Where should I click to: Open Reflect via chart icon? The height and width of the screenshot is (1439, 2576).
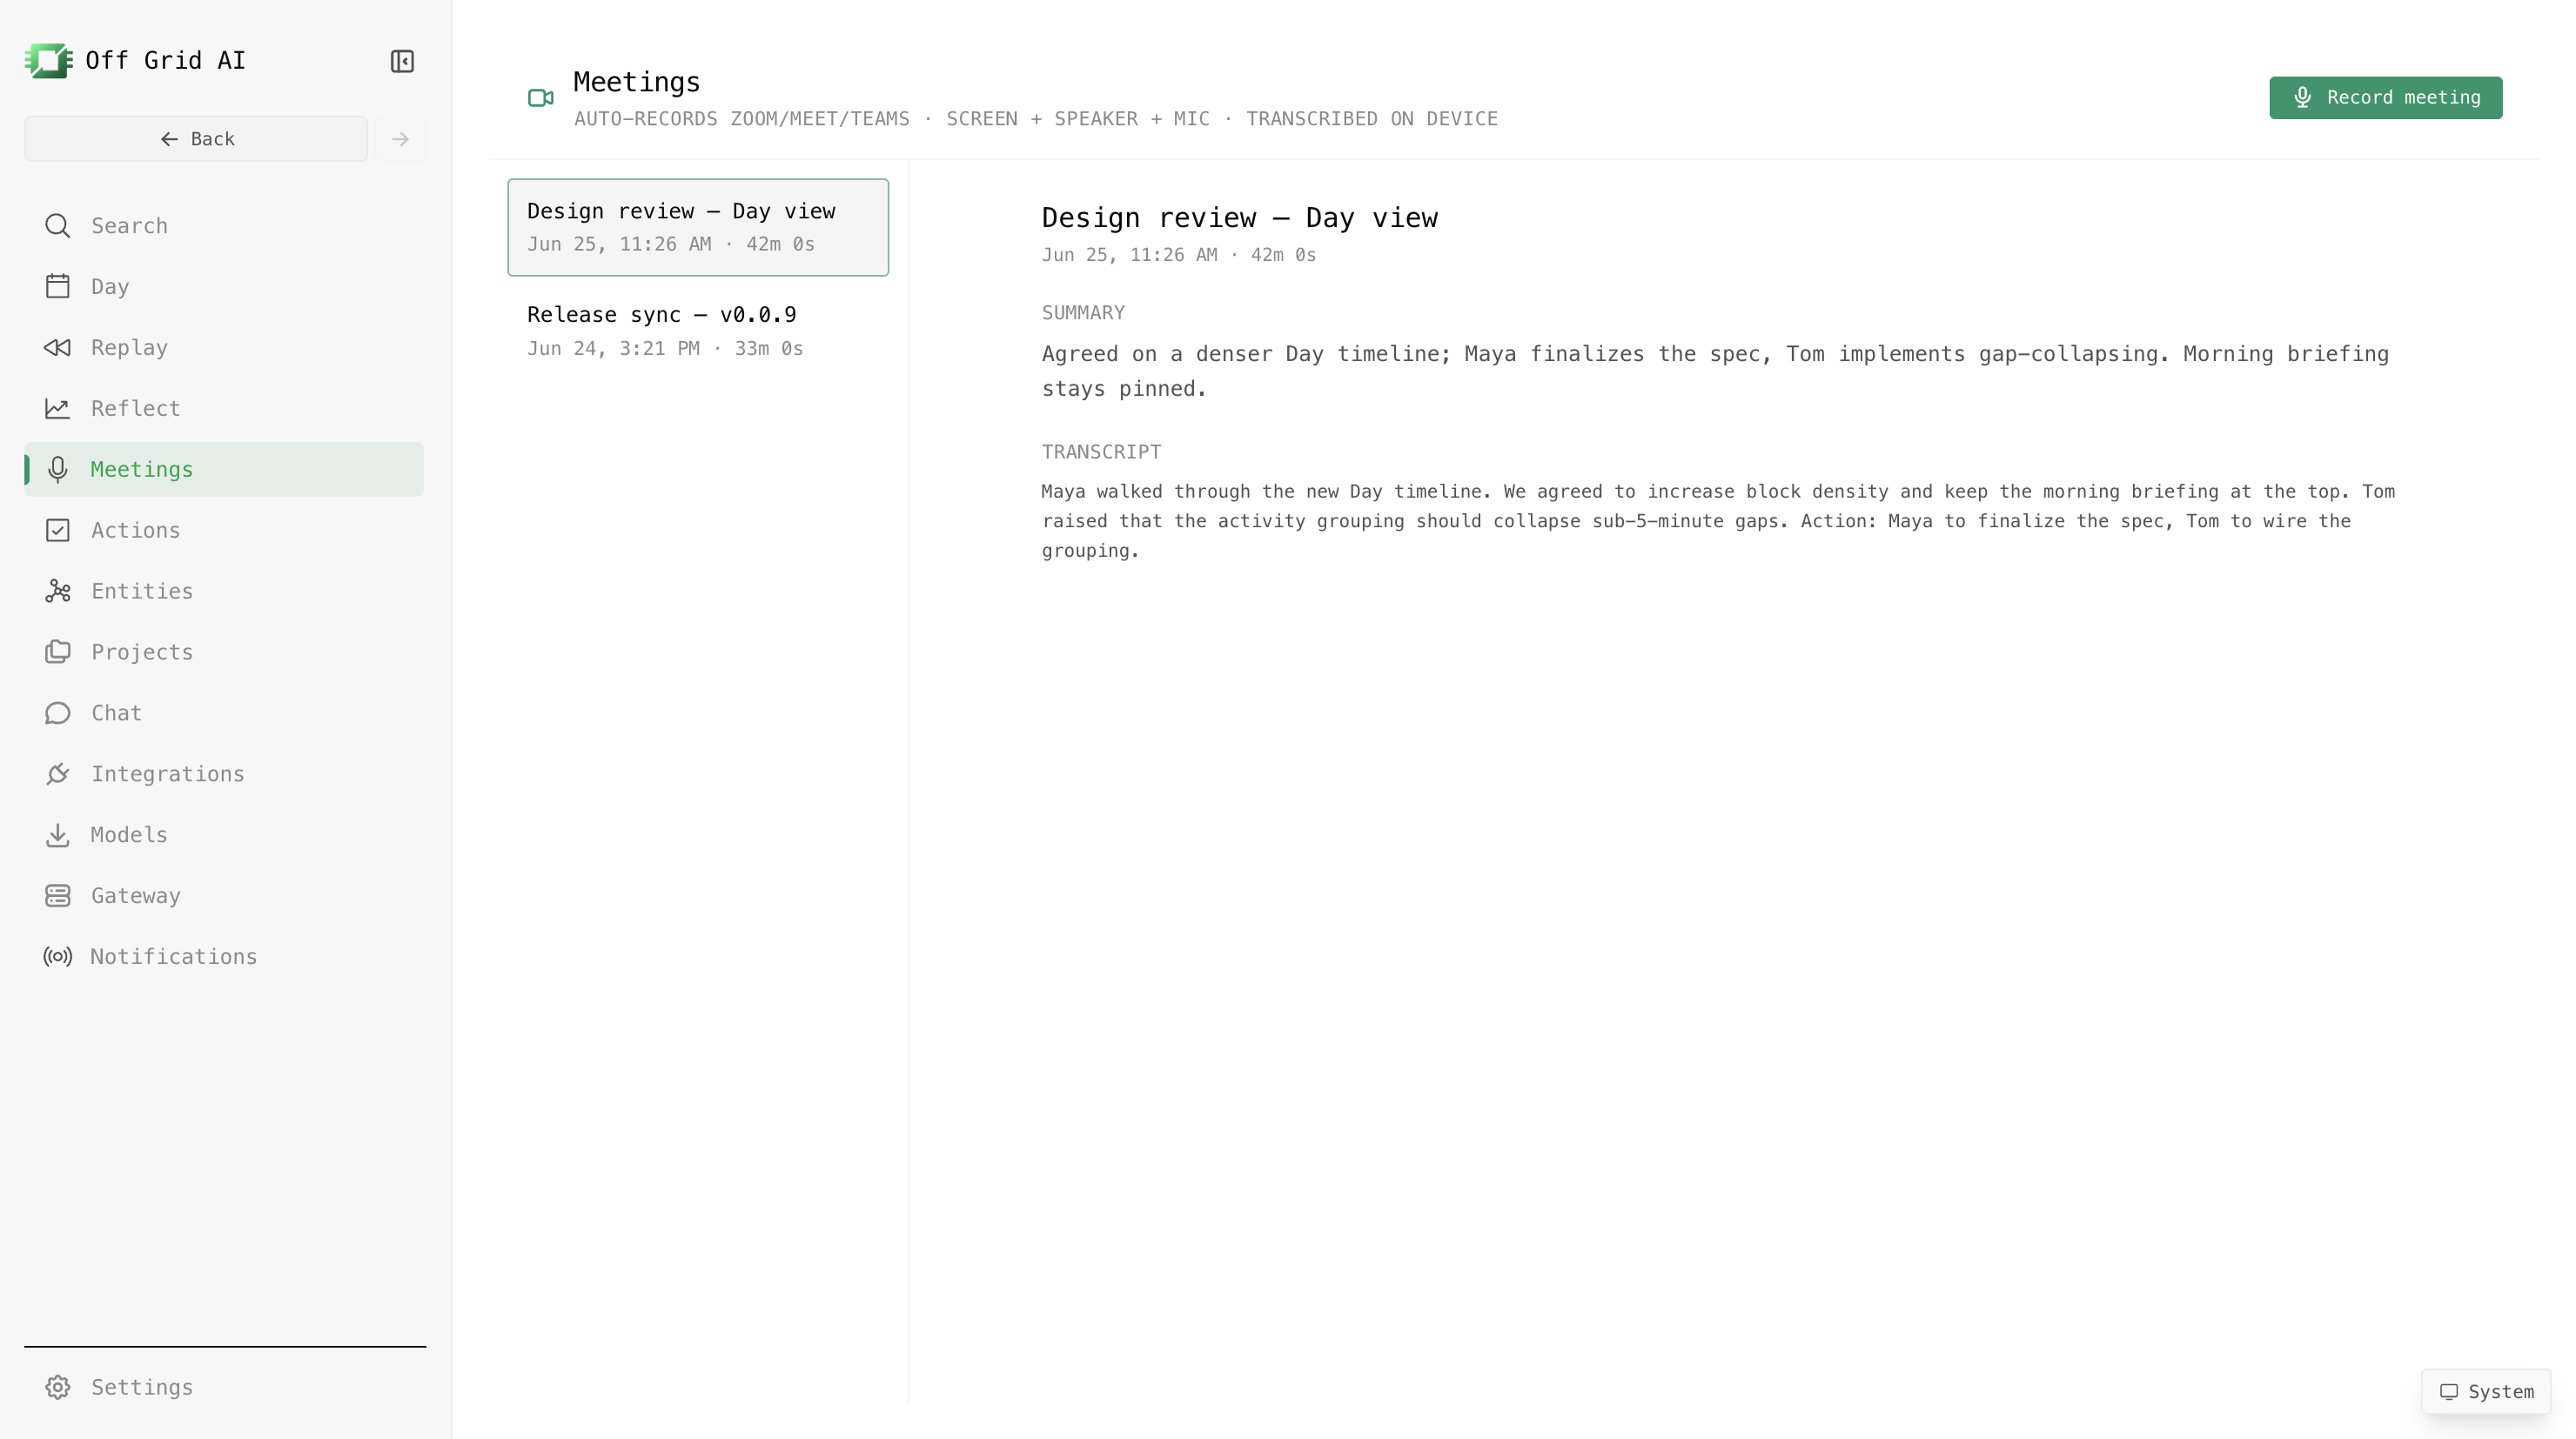coord(58,409)
